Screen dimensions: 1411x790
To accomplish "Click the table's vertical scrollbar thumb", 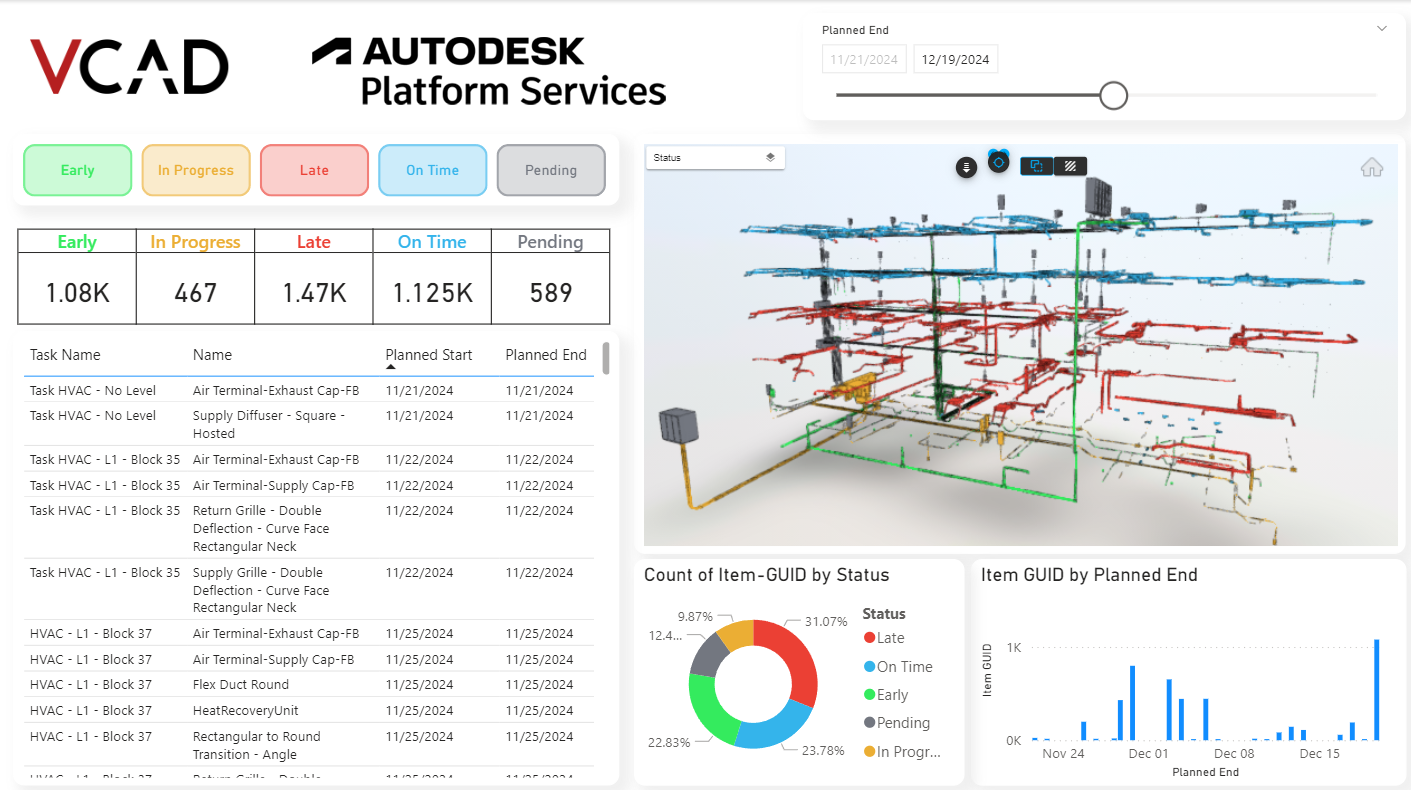I will (x=605, y=358).
